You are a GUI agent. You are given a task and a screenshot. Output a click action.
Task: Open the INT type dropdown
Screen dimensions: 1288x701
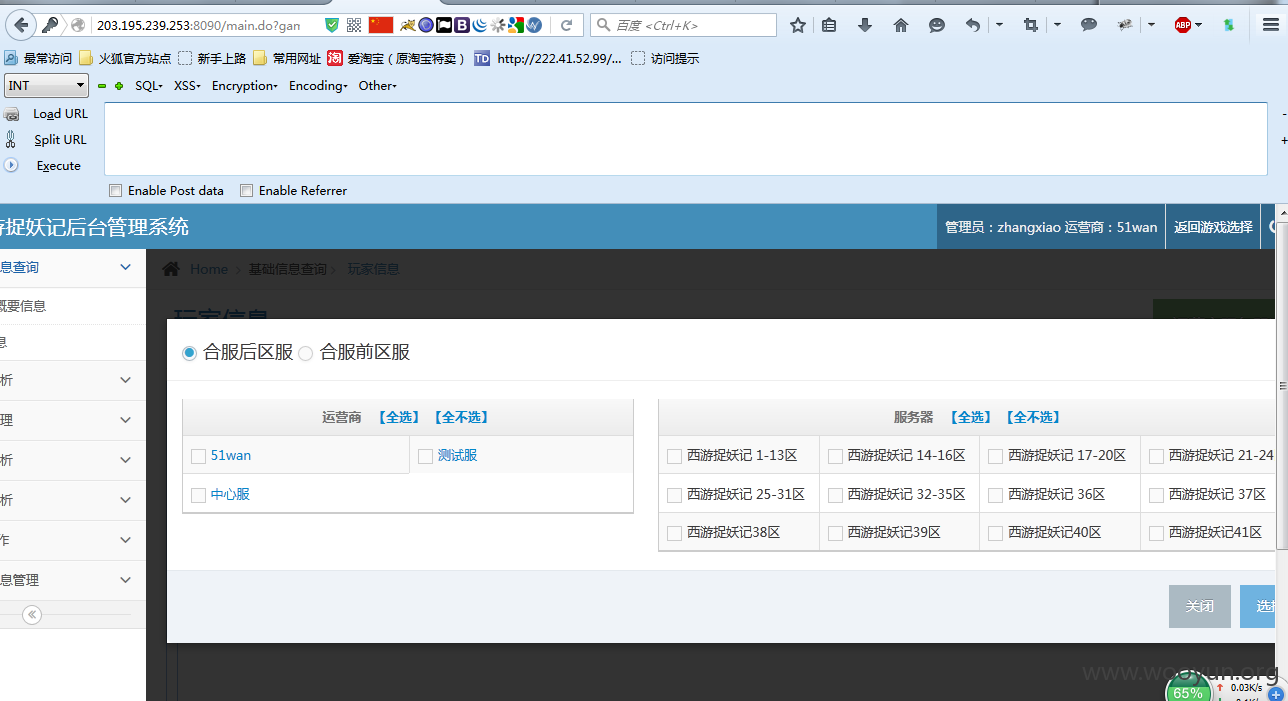click(x=46, y=86)
